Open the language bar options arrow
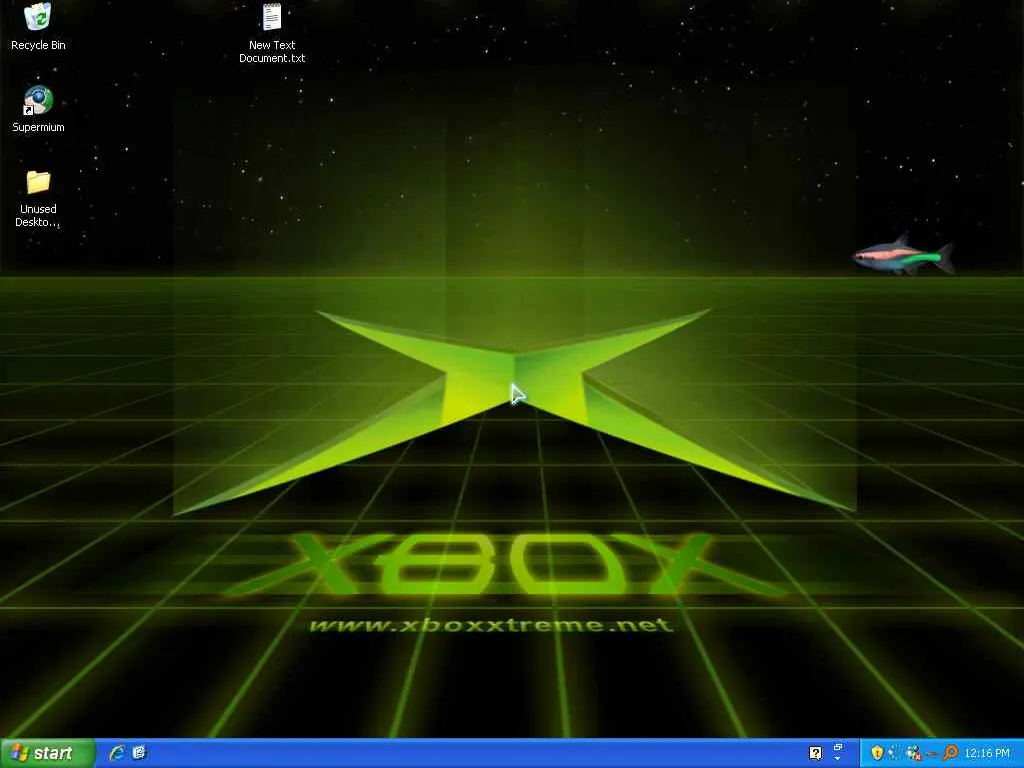The width and height of the screenshot is (1024, 768). (837, 758)
